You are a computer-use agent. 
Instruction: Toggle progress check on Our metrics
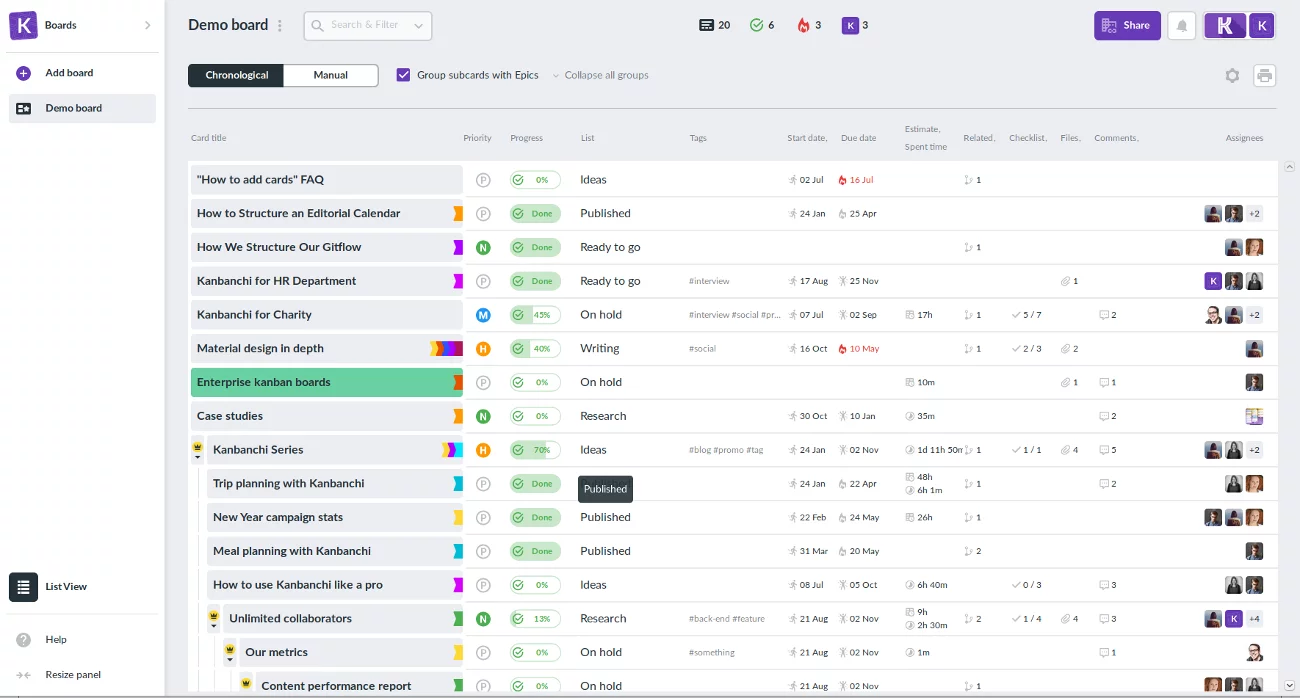pyautogui.click(x=518, y=653)
